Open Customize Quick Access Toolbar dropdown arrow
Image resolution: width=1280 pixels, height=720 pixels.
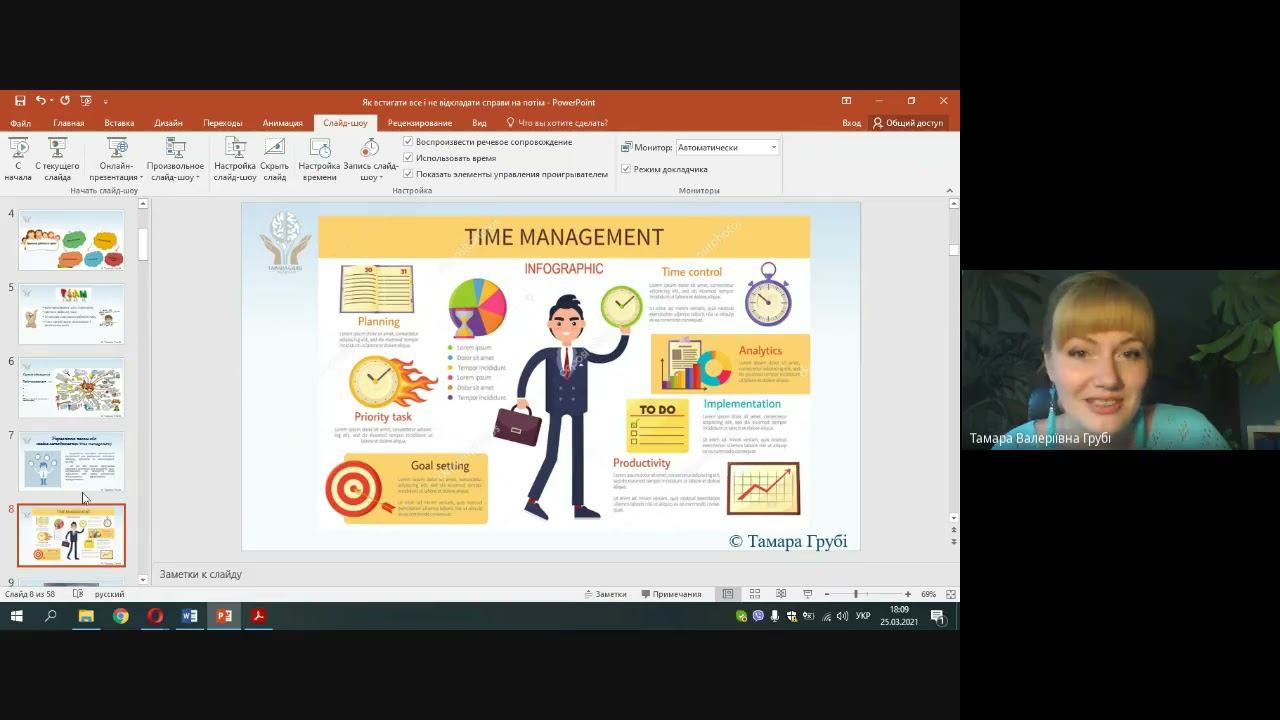click(105, 101)
